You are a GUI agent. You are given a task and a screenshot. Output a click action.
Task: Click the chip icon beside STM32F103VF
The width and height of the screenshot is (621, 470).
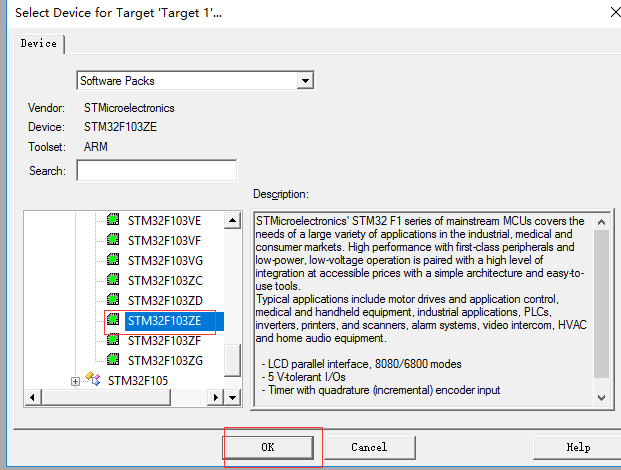coord(113,239)
